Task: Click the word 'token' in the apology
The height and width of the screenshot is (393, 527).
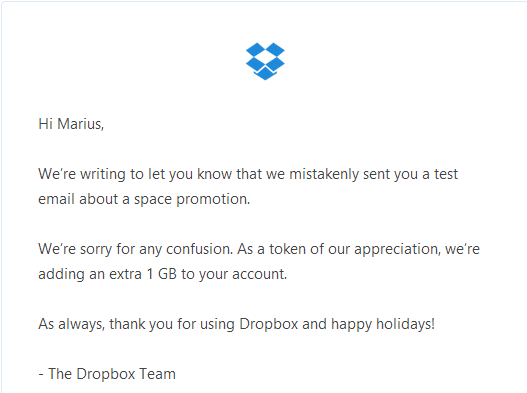Action: click(x=287, y=249)
